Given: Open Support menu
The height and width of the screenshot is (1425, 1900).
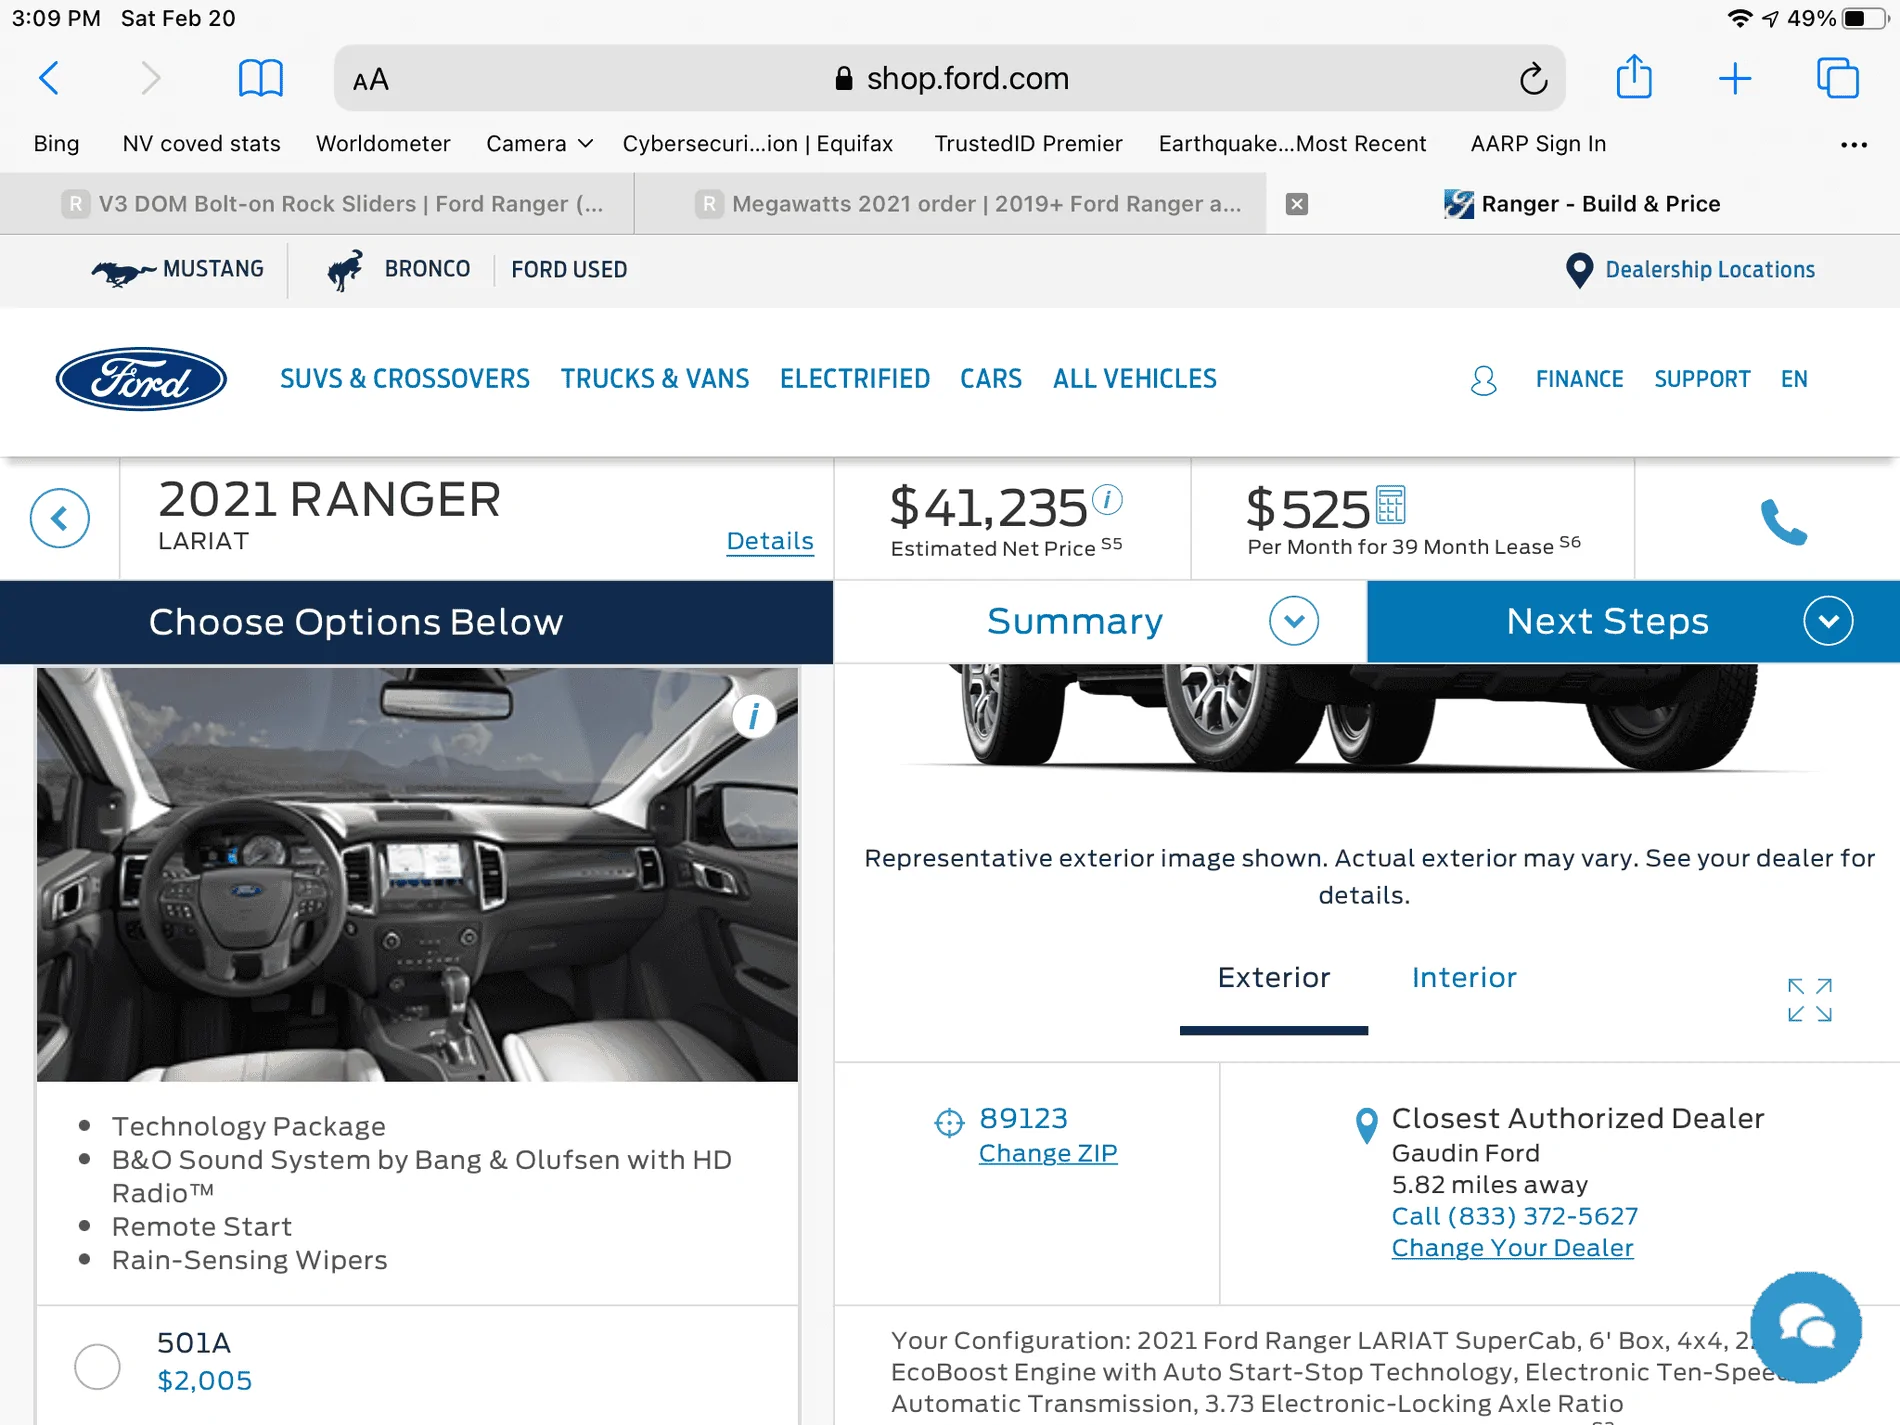Looking at the screenshot, I should (1702, 379).
